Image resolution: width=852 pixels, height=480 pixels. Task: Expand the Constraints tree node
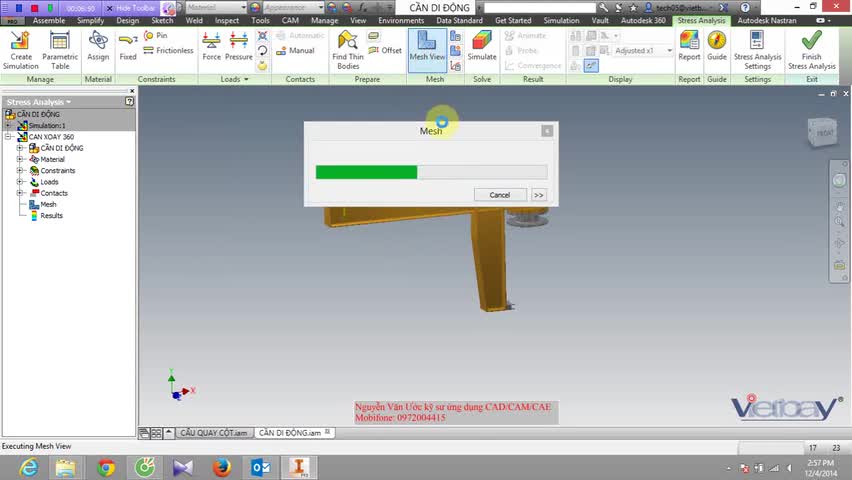pyautogui.click(x=20, y=171)
